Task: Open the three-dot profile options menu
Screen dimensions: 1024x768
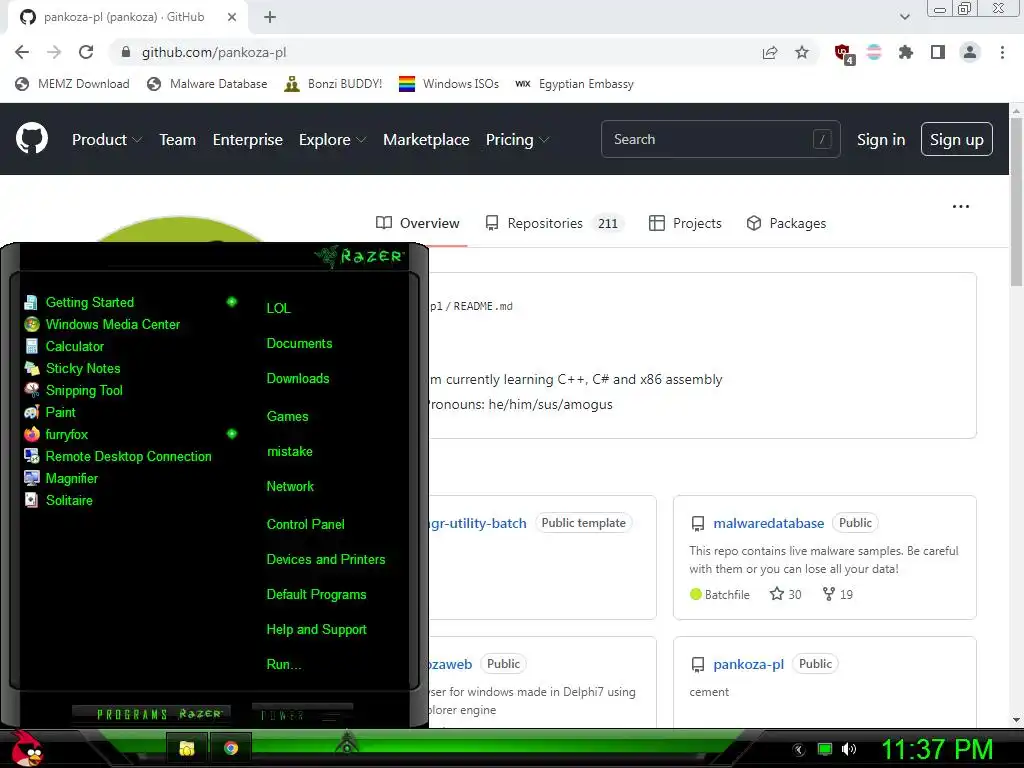Action: click(961, 206)
